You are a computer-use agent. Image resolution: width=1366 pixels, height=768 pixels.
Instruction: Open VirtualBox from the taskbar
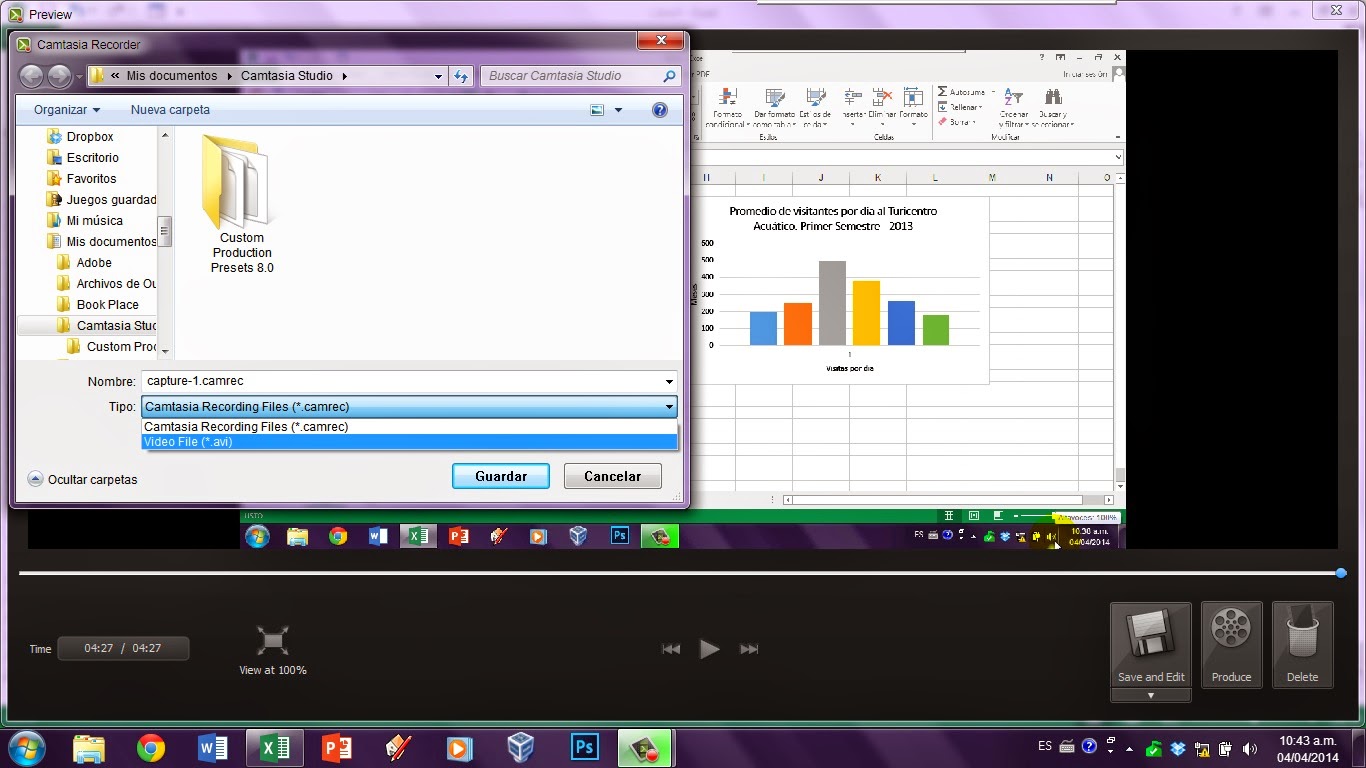[x=521, y=748]
